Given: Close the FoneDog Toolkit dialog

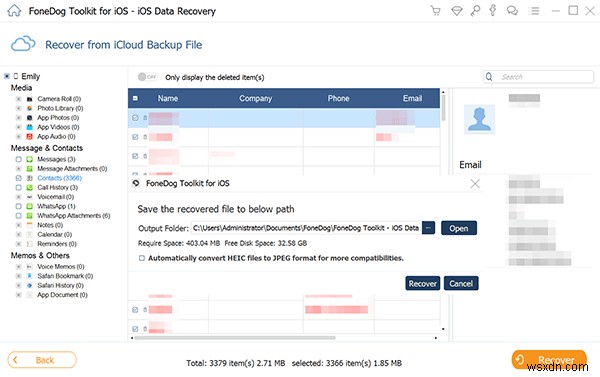Looking at the screenshot, I should pos(475,184).
